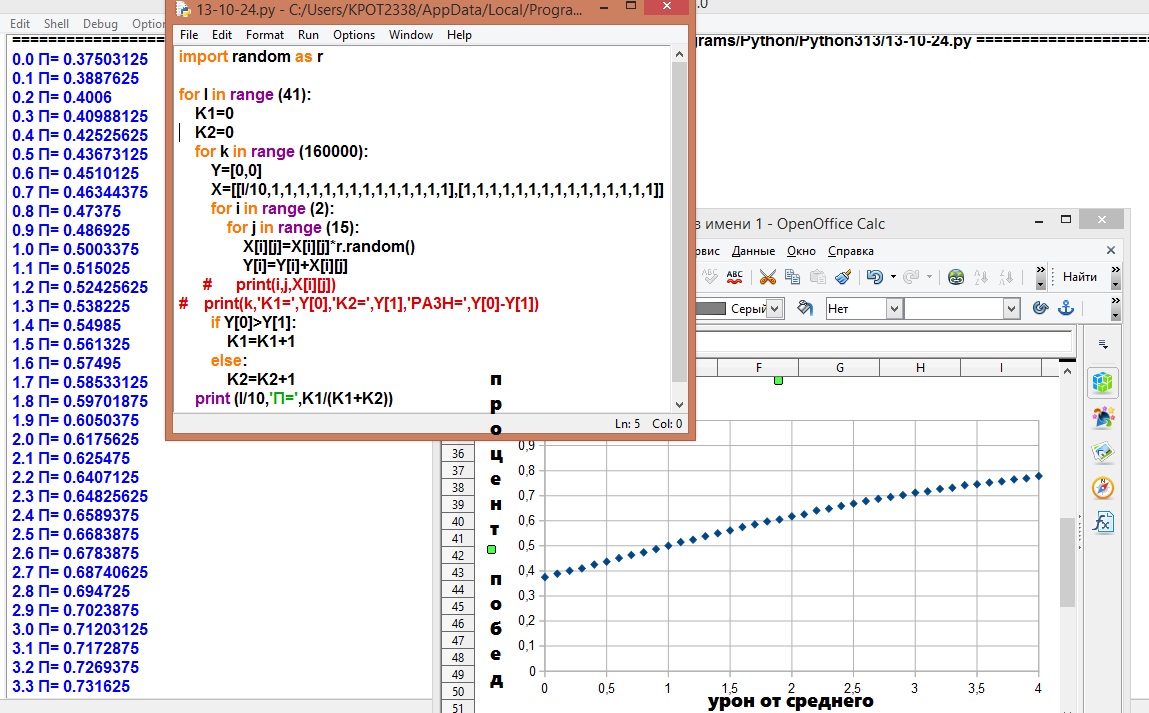Viewport: 1149px width, 713px height.
Task: Select the Format Paintbrush tool
Action: coord(843,277)
